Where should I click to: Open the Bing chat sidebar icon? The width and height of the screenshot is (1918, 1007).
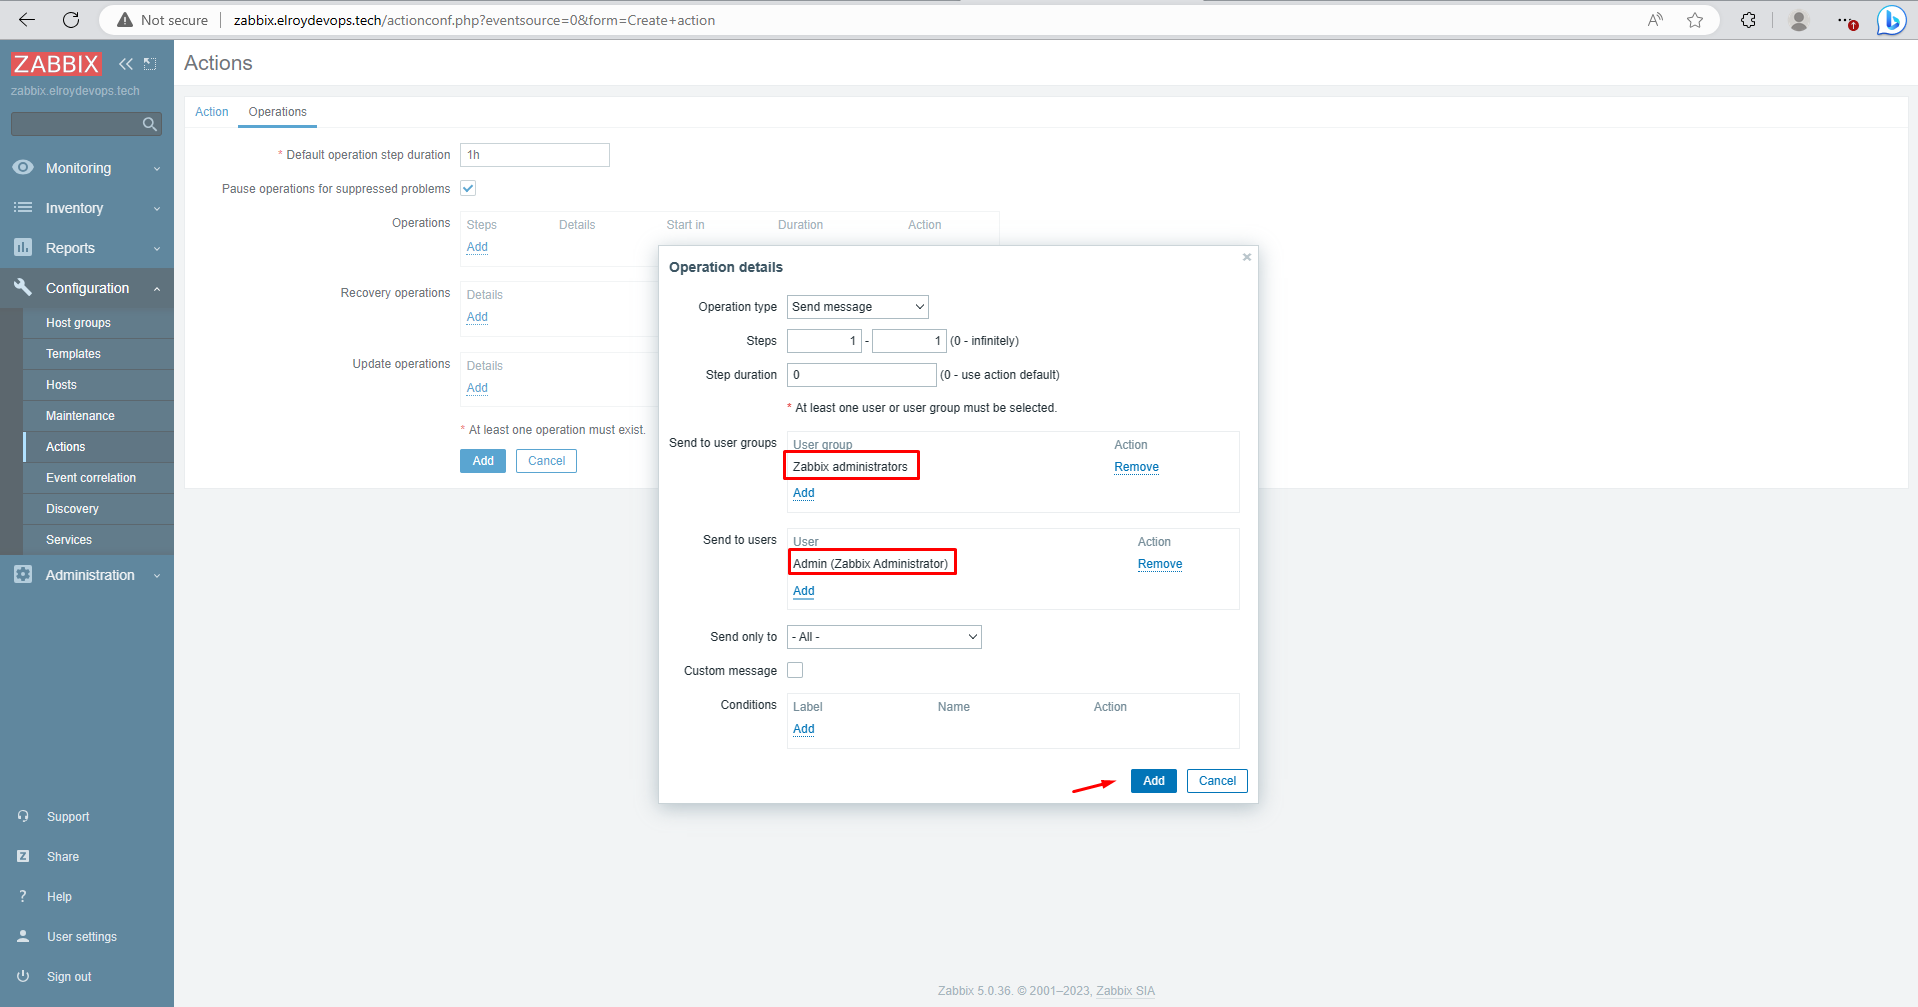coord(1891,20)
